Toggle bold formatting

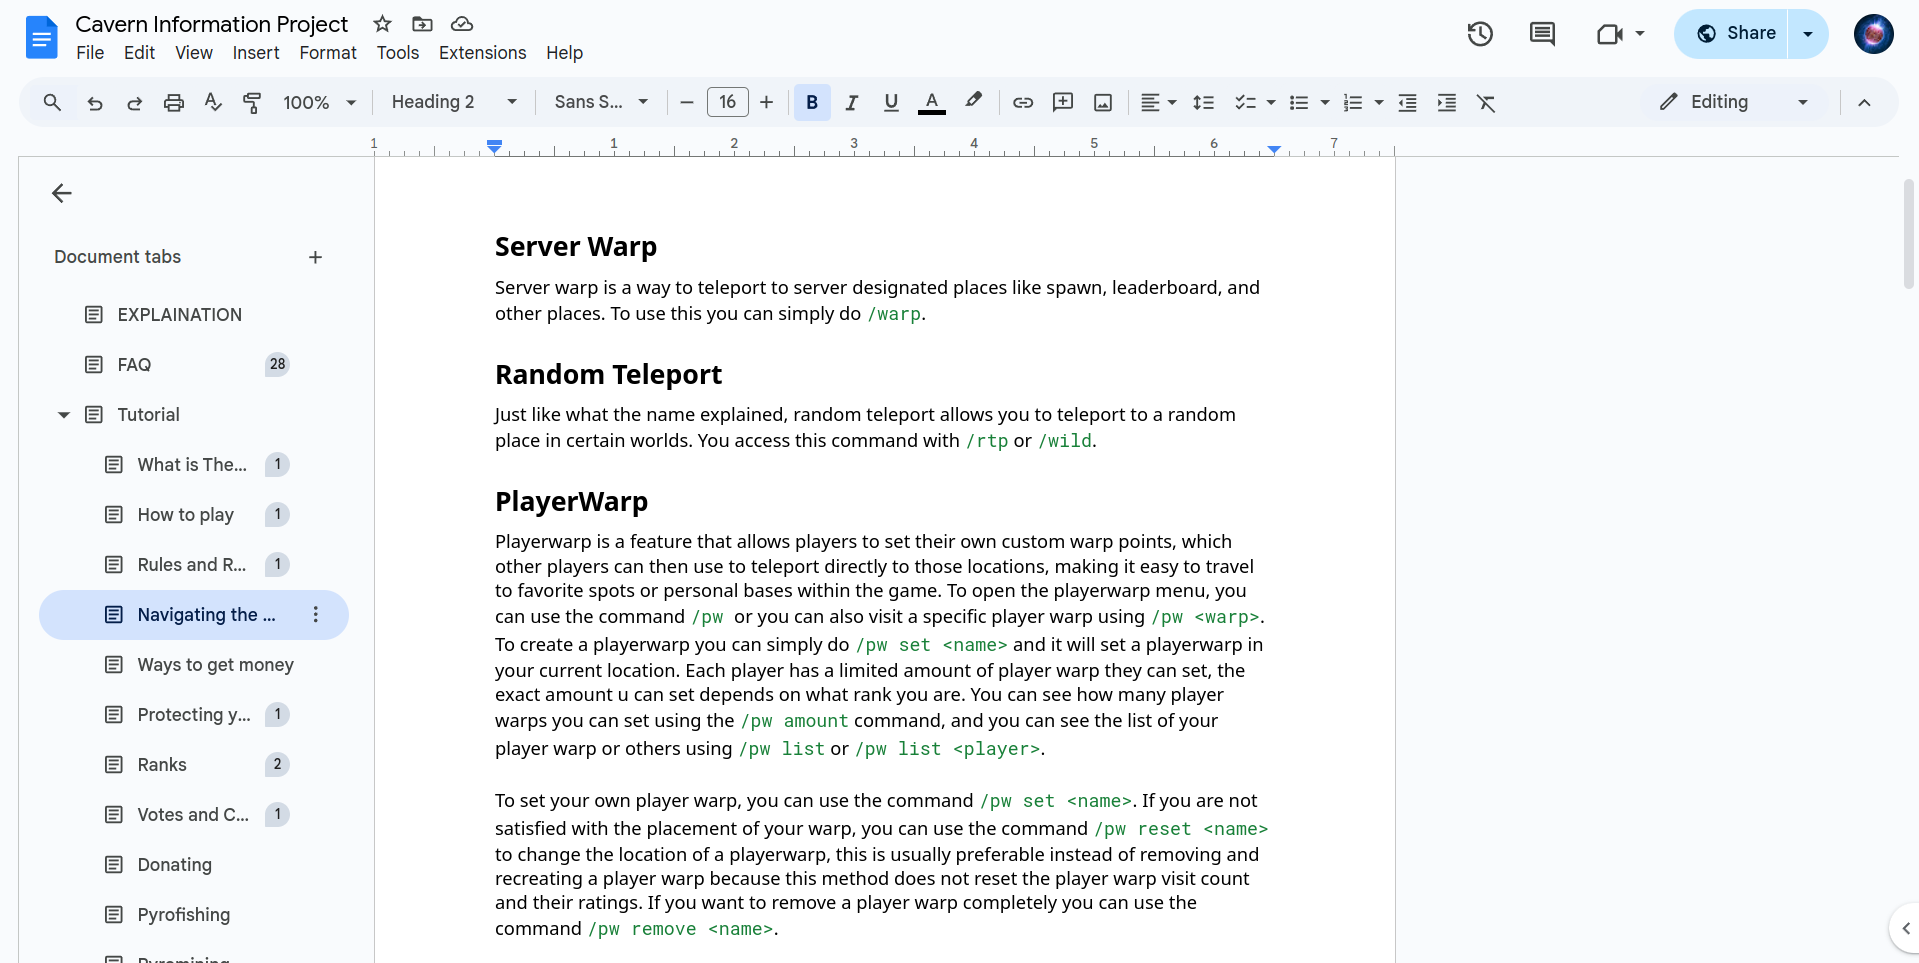coord(812,102)
